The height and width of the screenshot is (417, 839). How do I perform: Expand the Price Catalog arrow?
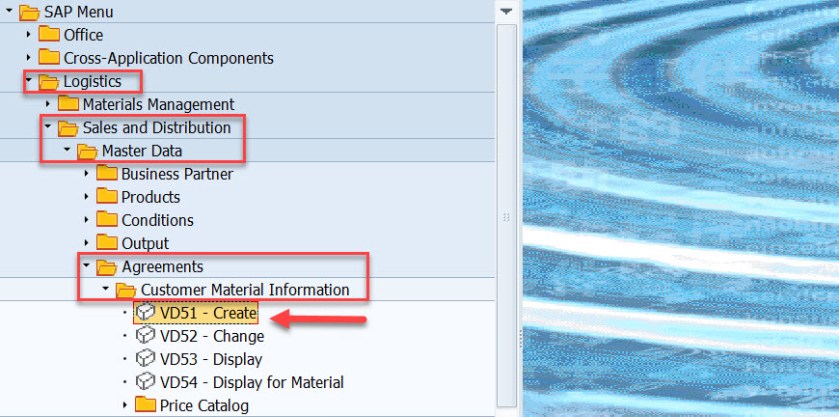[125, 405]
